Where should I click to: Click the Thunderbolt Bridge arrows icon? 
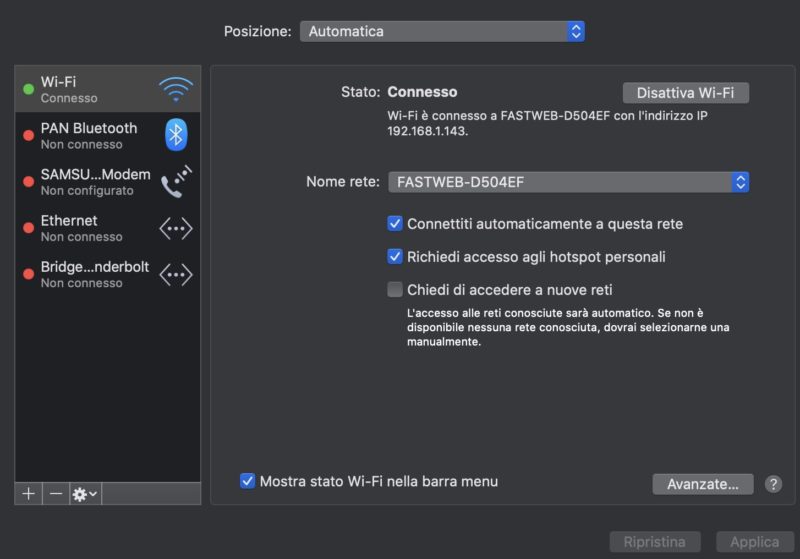(x=176, y=274)
